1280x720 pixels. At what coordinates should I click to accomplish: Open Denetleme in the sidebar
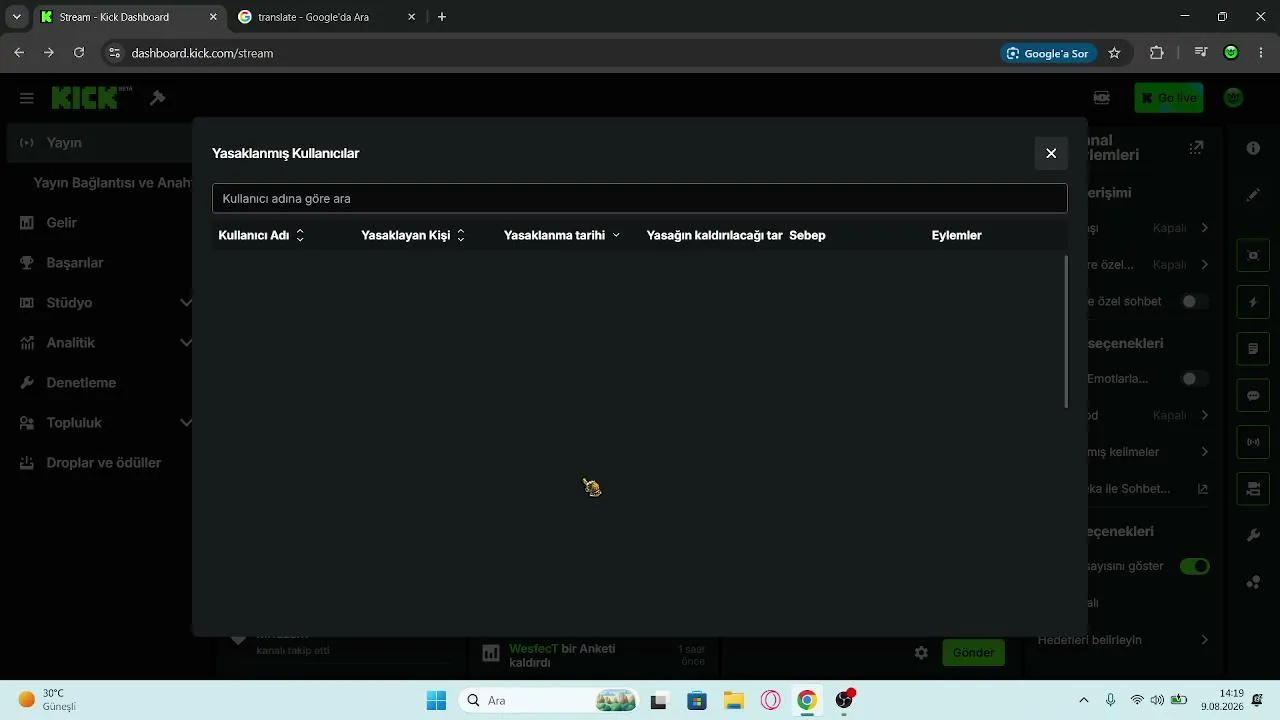[100, 383]
